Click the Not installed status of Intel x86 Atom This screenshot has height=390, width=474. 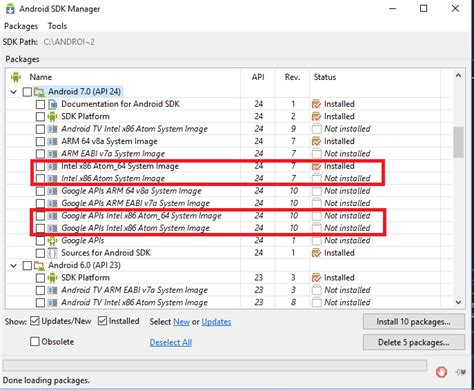click(x=347, y=179)
